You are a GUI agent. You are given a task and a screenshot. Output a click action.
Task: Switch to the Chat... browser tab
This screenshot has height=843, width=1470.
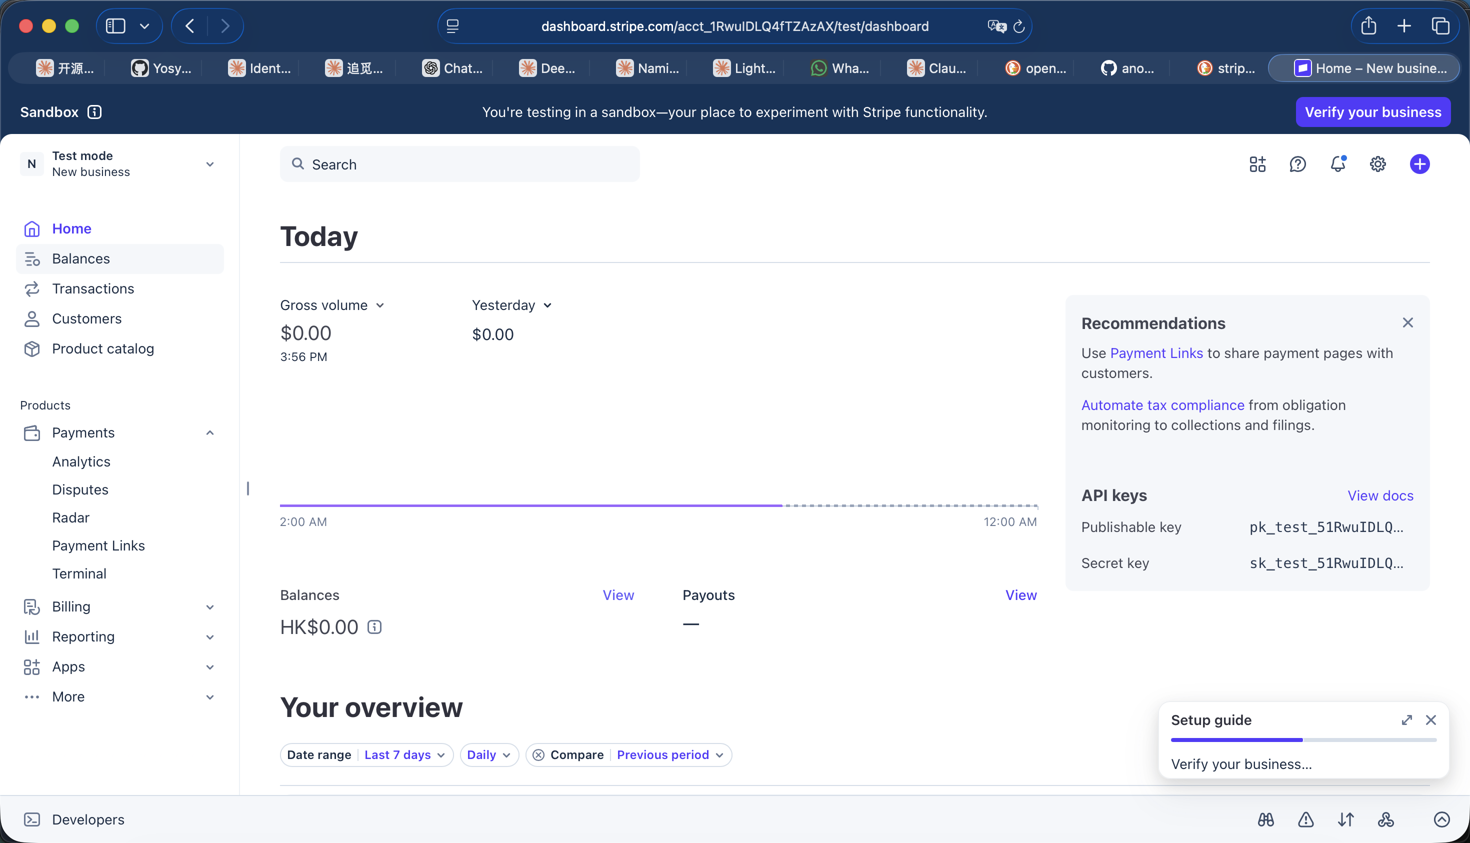(x=453, y=68)
